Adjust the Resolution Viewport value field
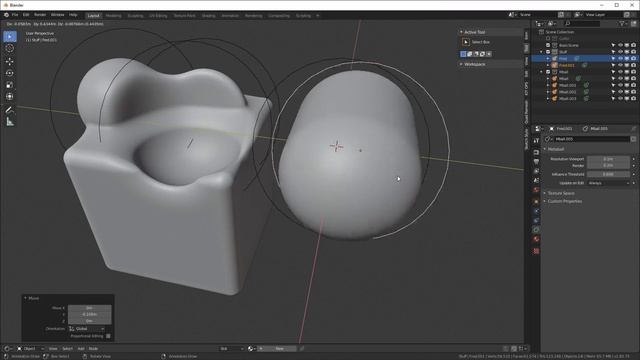The height and width of the screenshot is (360, 640). (608, 159)
